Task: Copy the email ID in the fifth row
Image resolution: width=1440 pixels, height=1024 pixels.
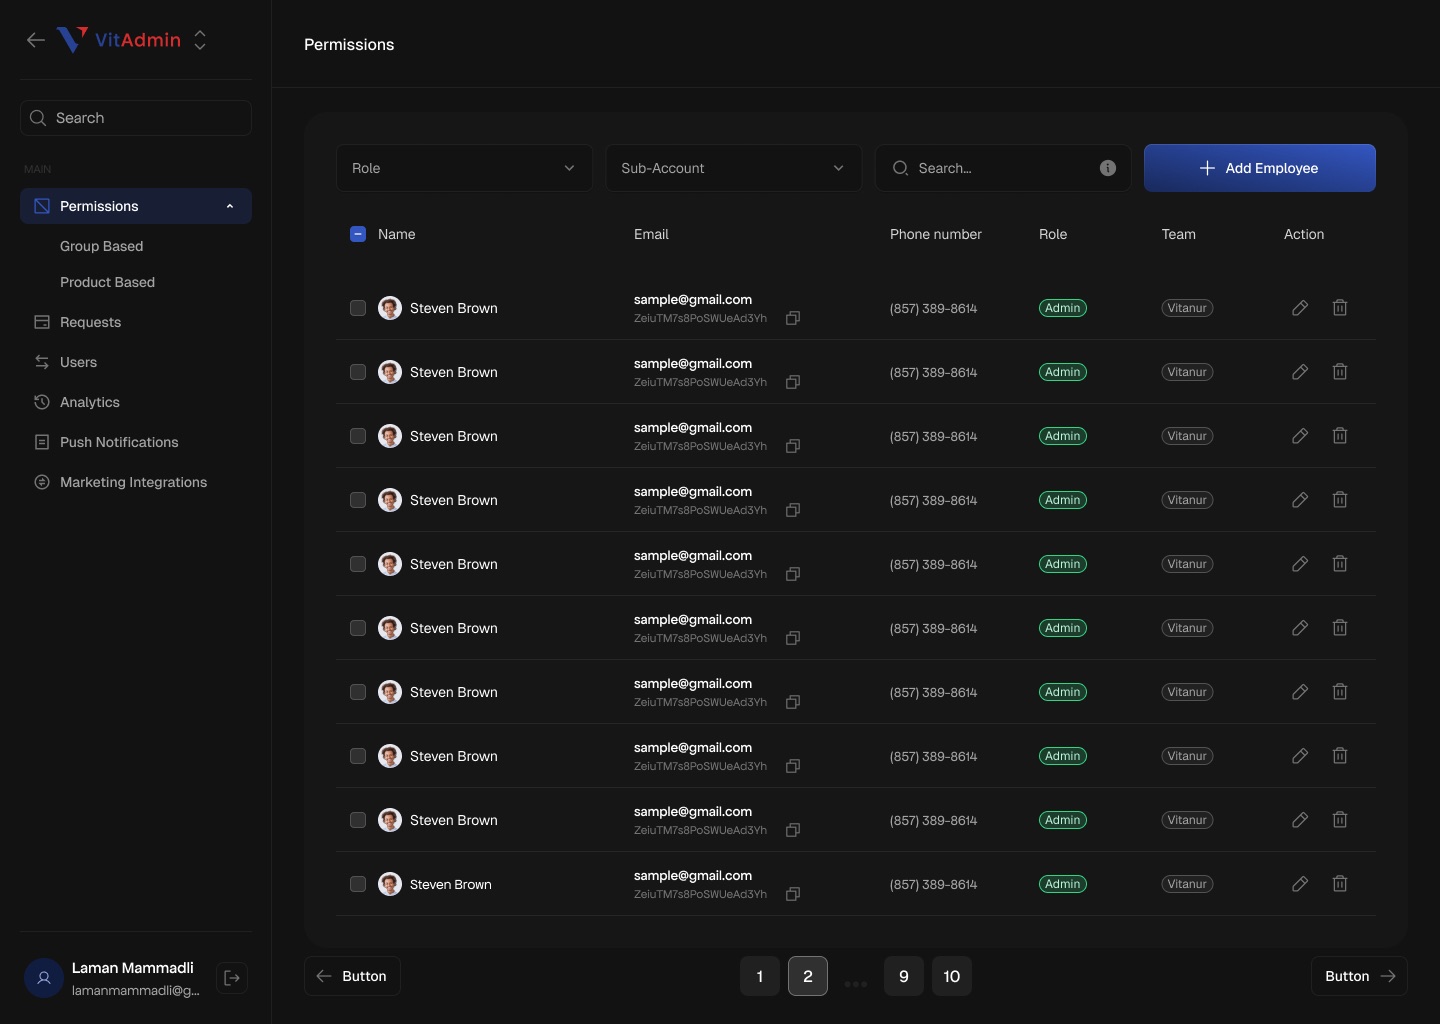Action: pos(793,574)
